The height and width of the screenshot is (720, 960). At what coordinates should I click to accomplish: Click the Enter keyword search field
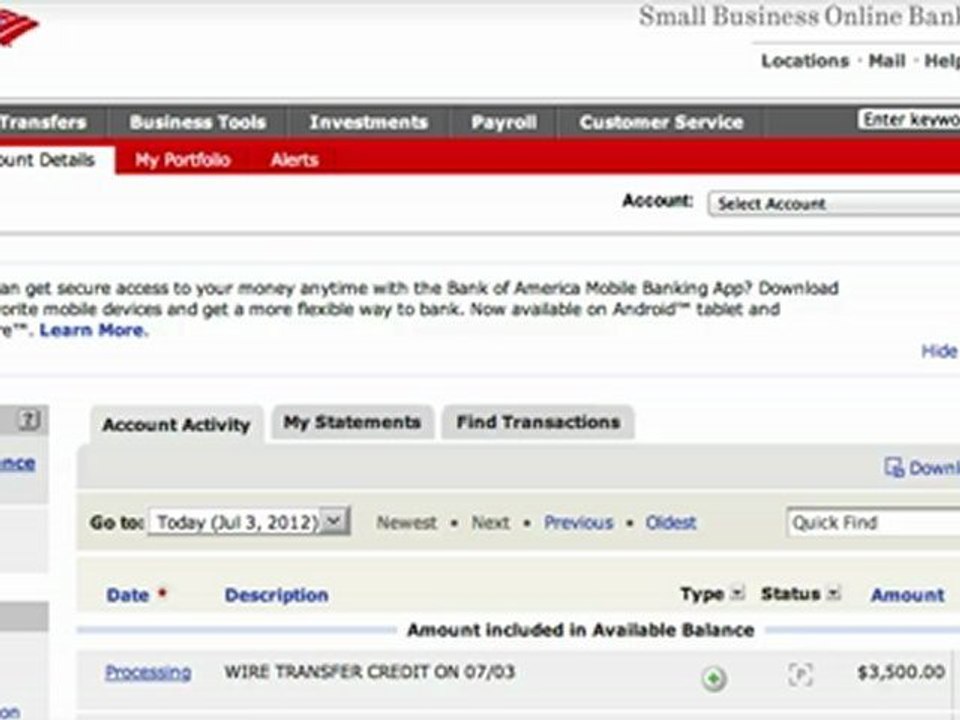(x=909, y=119)
